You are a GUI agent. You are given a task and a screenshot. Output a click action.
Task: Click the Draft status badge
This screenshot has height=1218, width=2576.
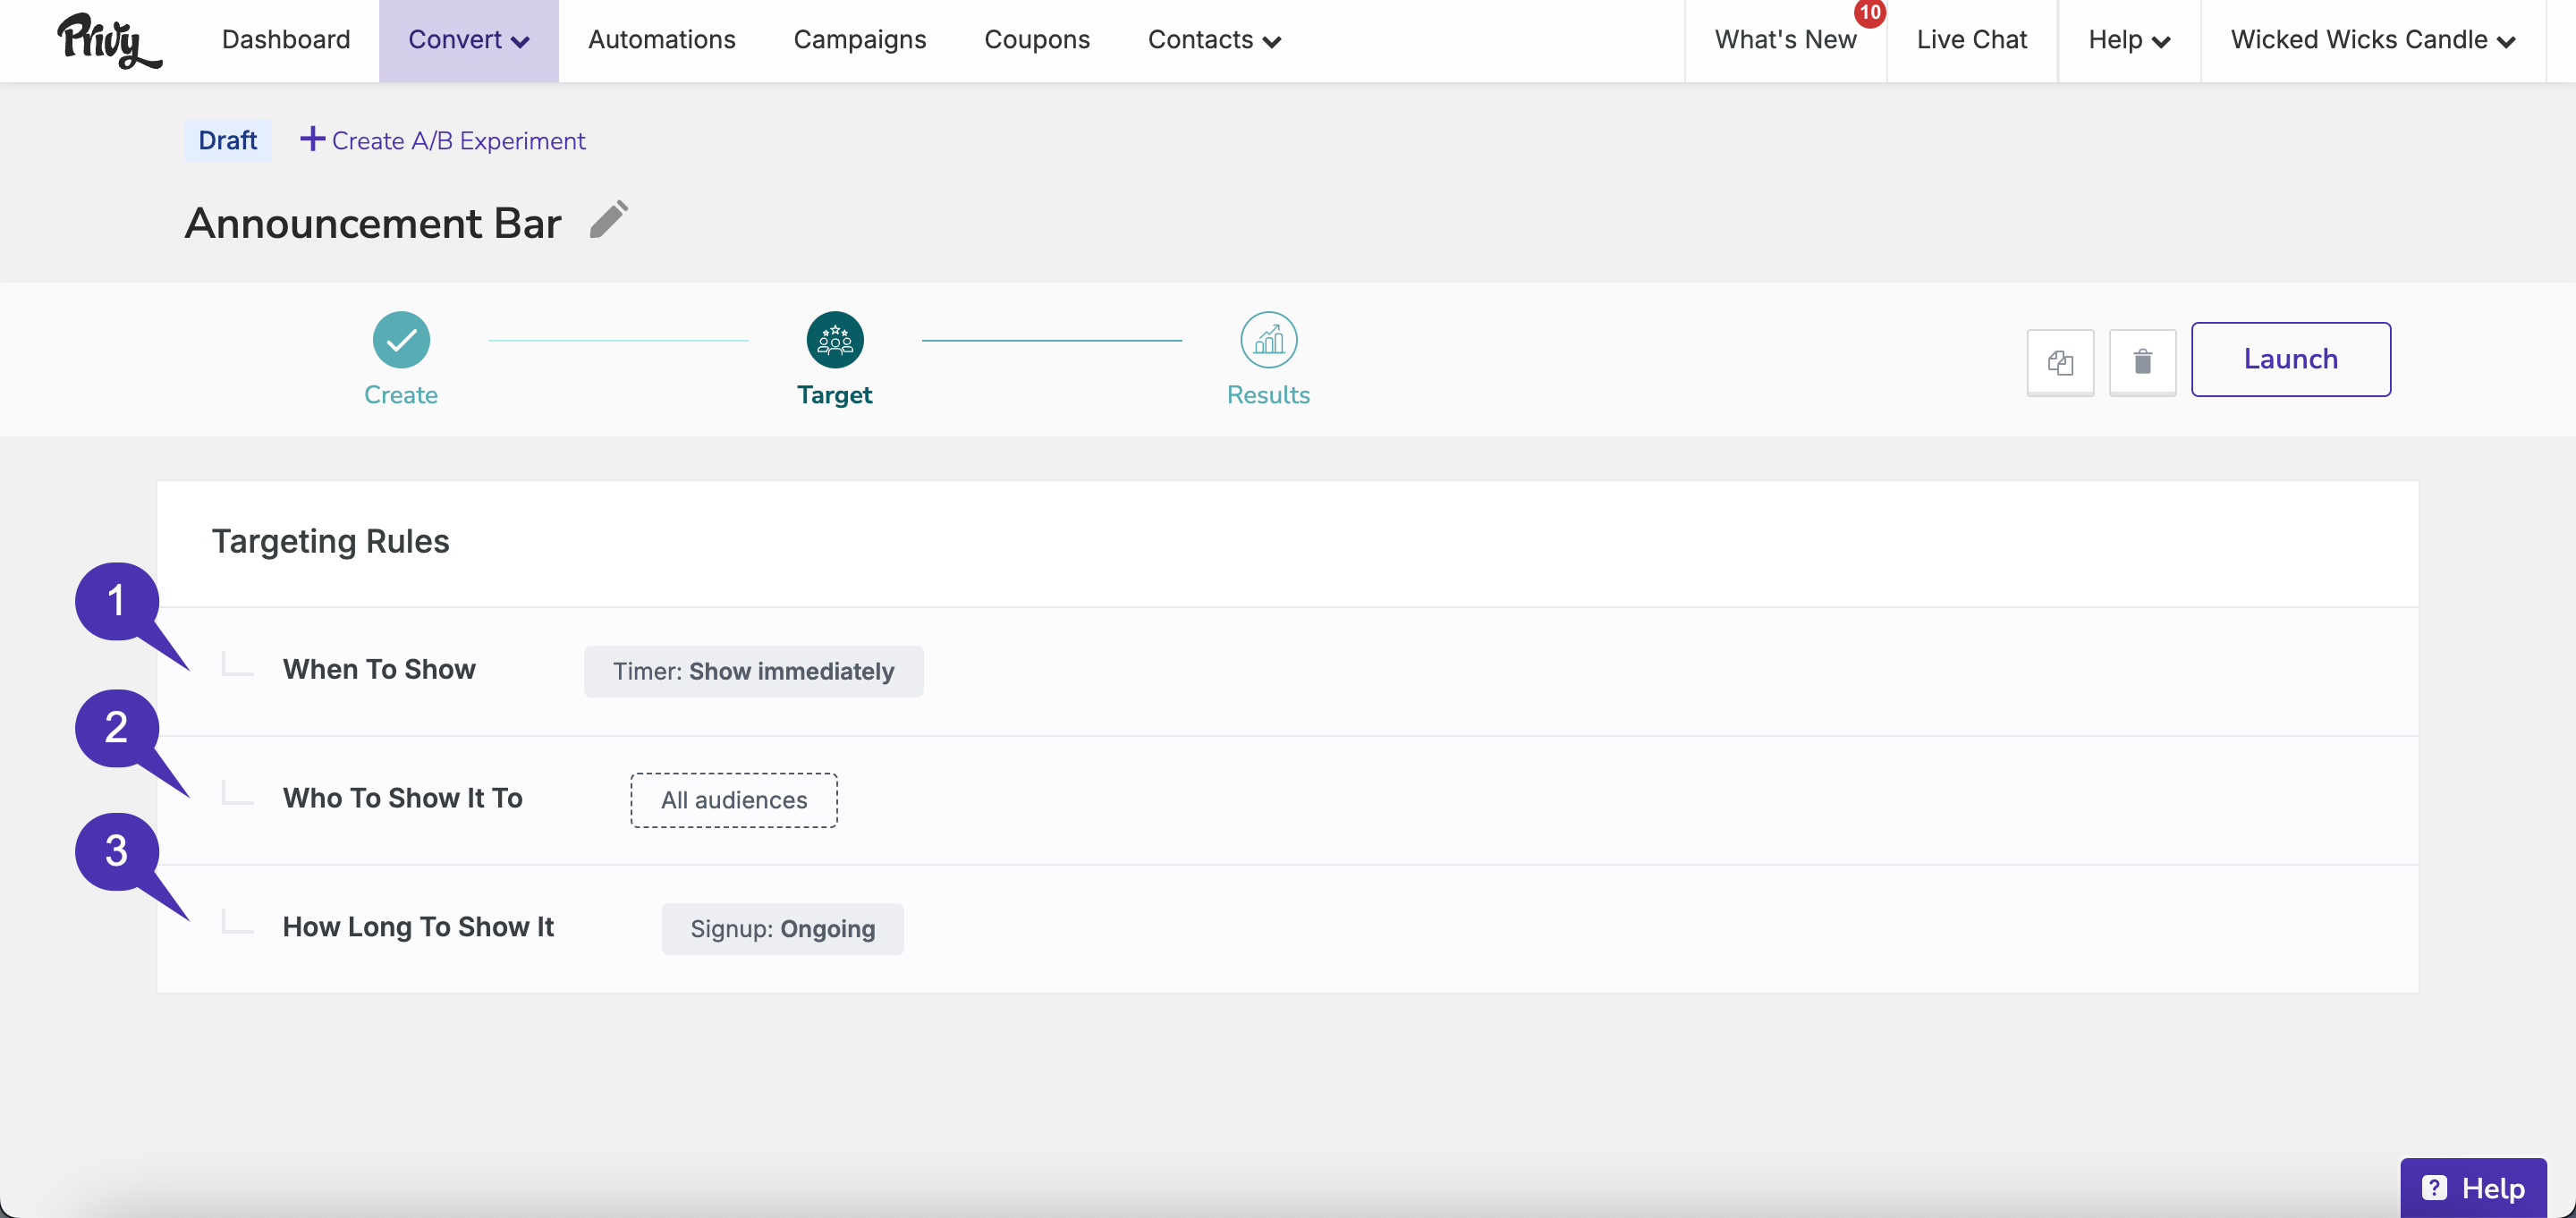pyautogui.click(x=228, y=140)
